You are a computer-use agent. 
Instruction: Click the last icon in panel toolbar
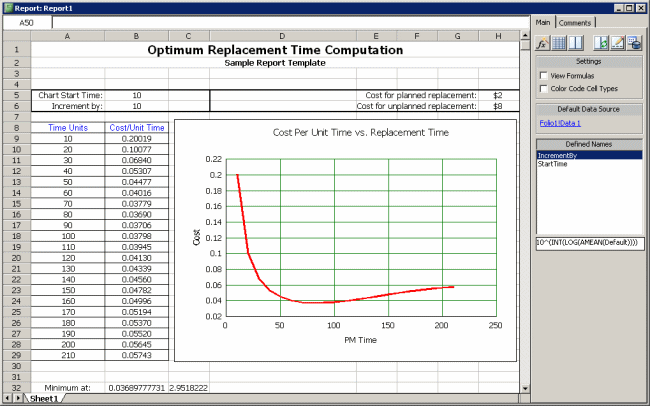point(634,43)
